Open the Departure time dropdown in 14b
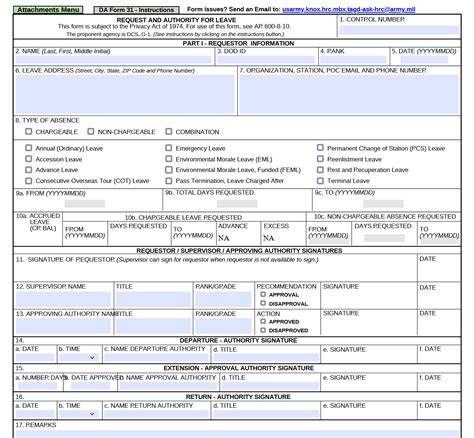474x438 pixels. pos(92,357)
